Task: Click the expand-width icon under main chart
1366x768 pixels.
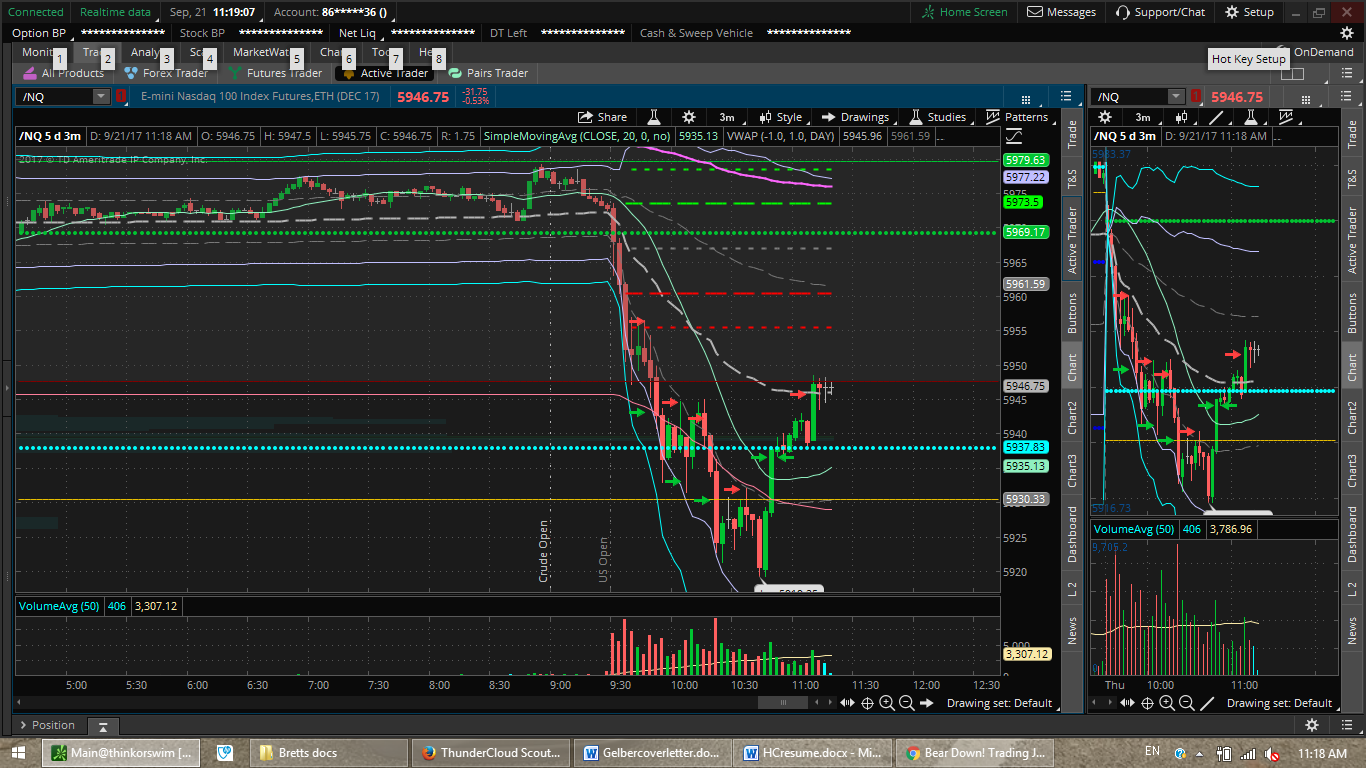Action: pos(848,703)
